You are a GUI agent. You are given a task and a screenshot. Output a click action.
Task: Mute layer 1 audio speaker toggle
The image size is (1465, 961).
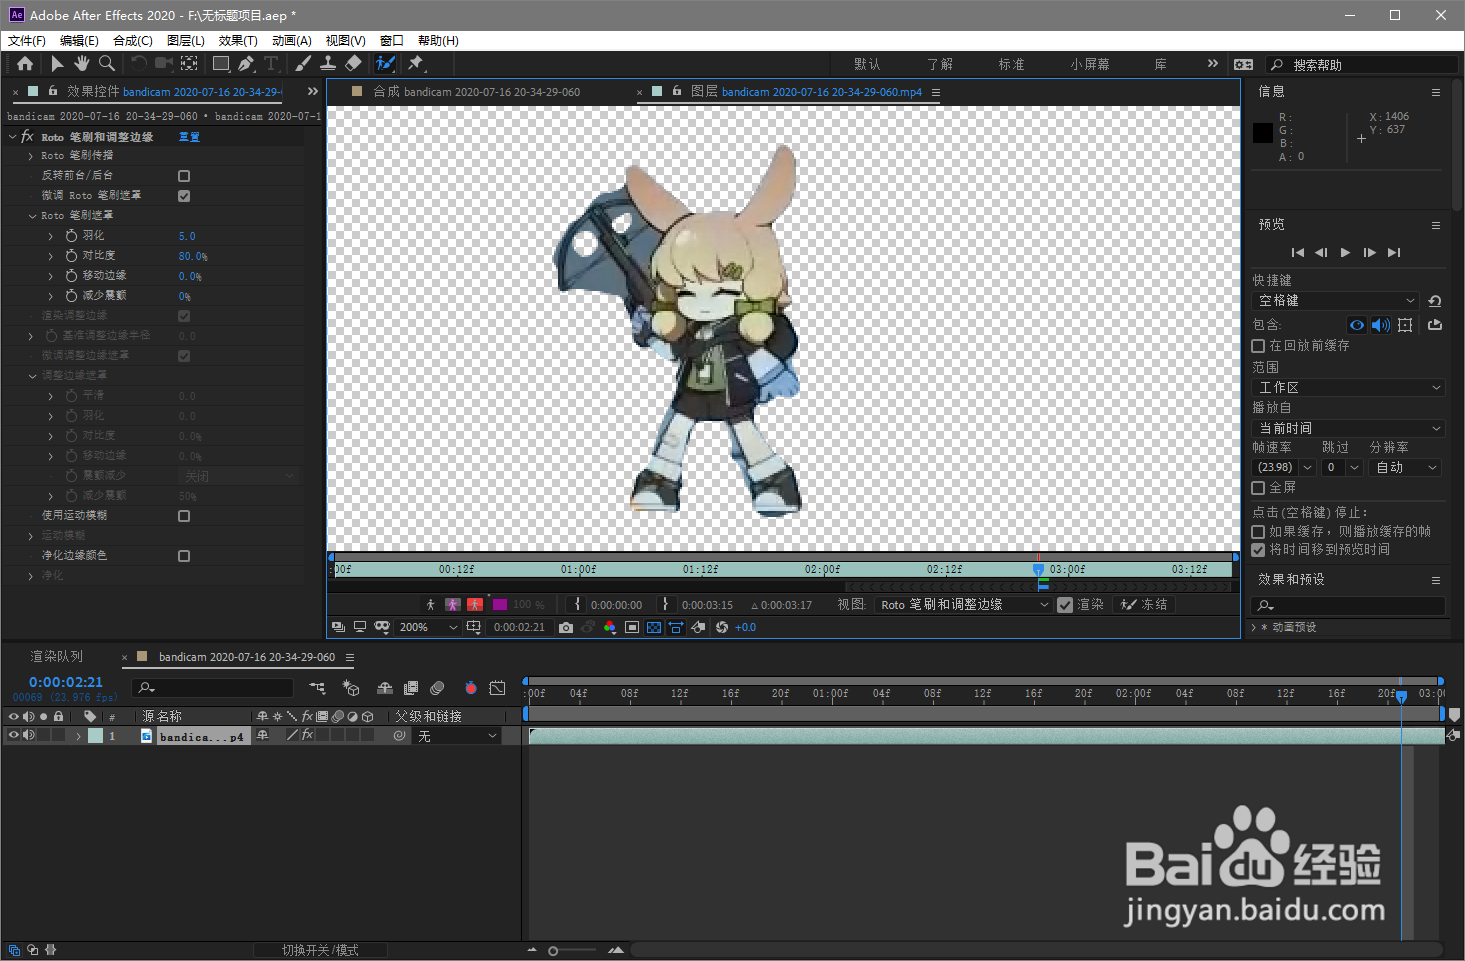pos(29,736)
